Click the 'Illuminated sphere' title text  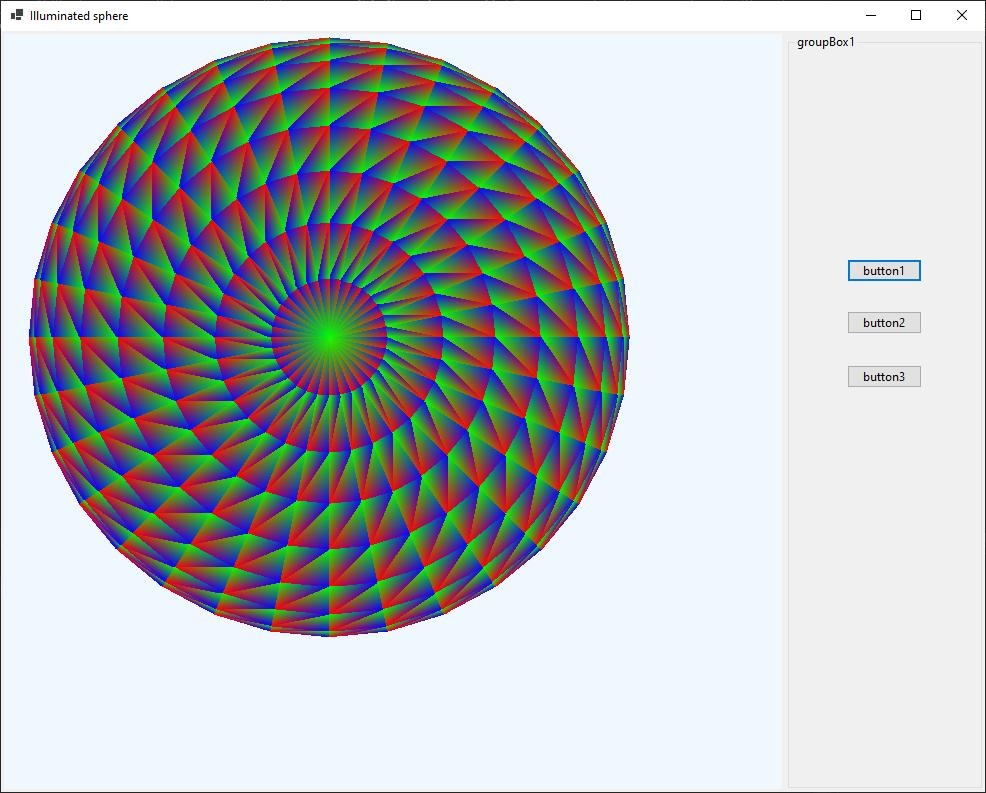(x=79, y=16)
